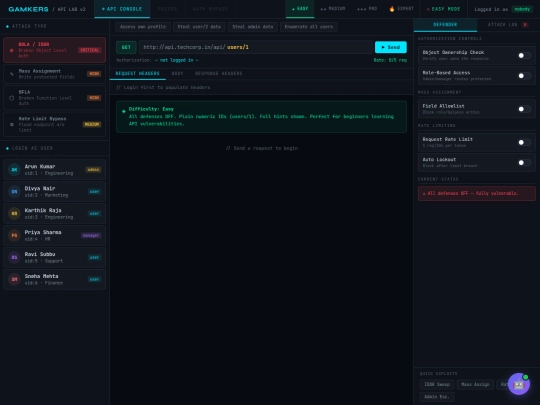Enable Request Rate Limit switch

tap(524, 142)
